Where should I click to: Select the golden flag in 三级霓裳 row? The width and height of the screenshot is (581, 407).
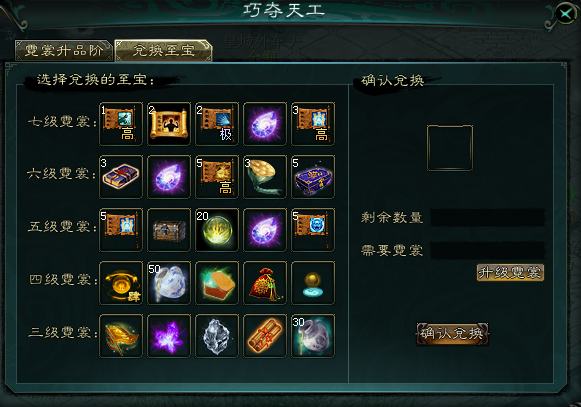tap(121, 336)
